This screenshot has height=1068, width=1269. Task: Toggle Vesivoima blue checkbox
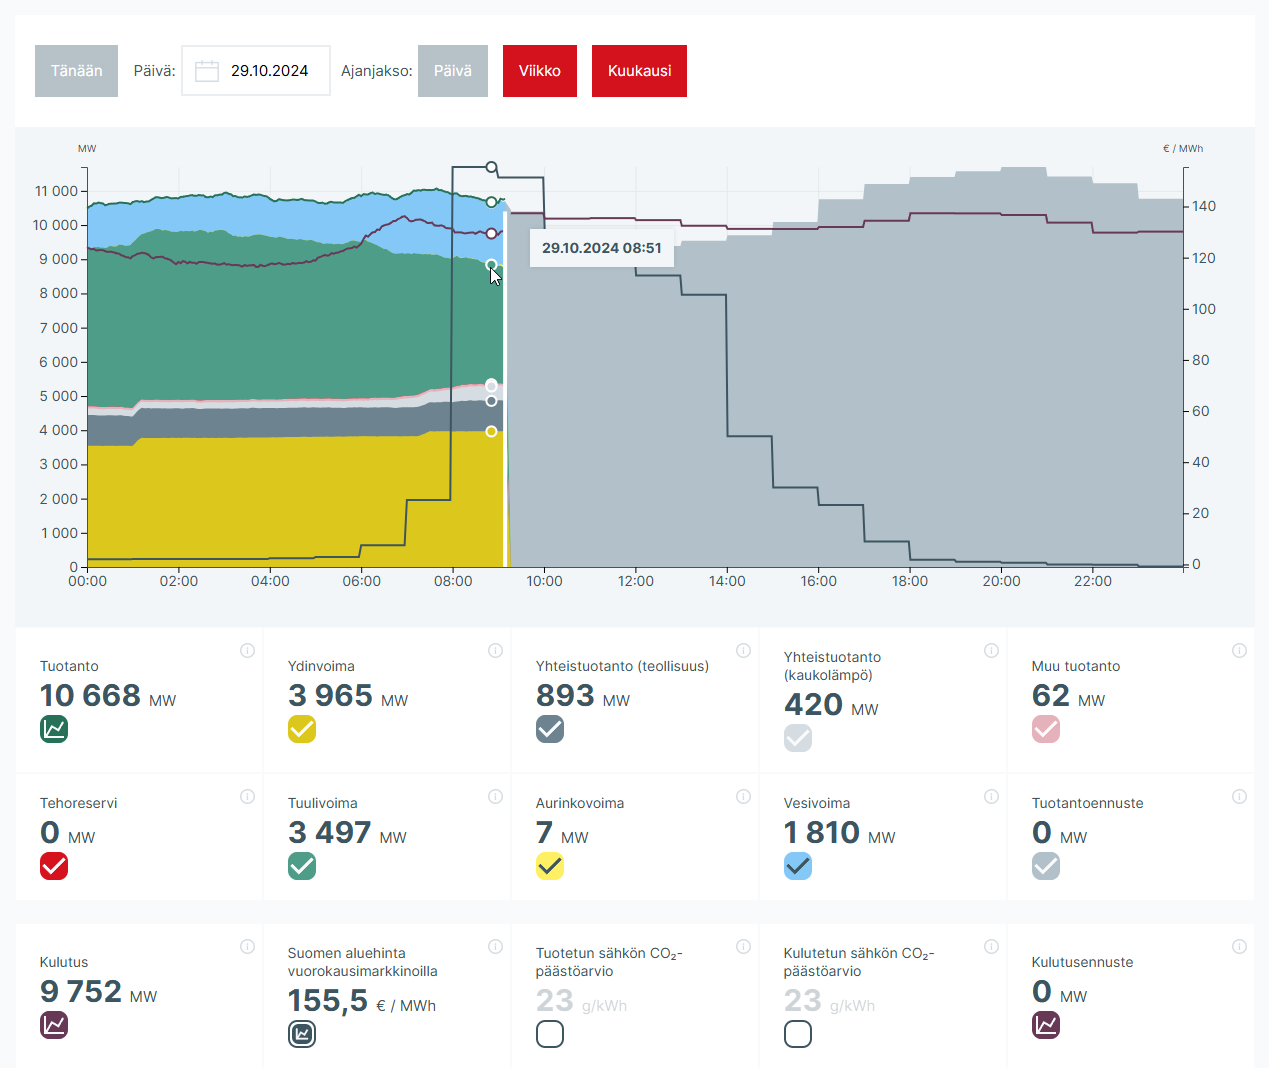[798, 866]
